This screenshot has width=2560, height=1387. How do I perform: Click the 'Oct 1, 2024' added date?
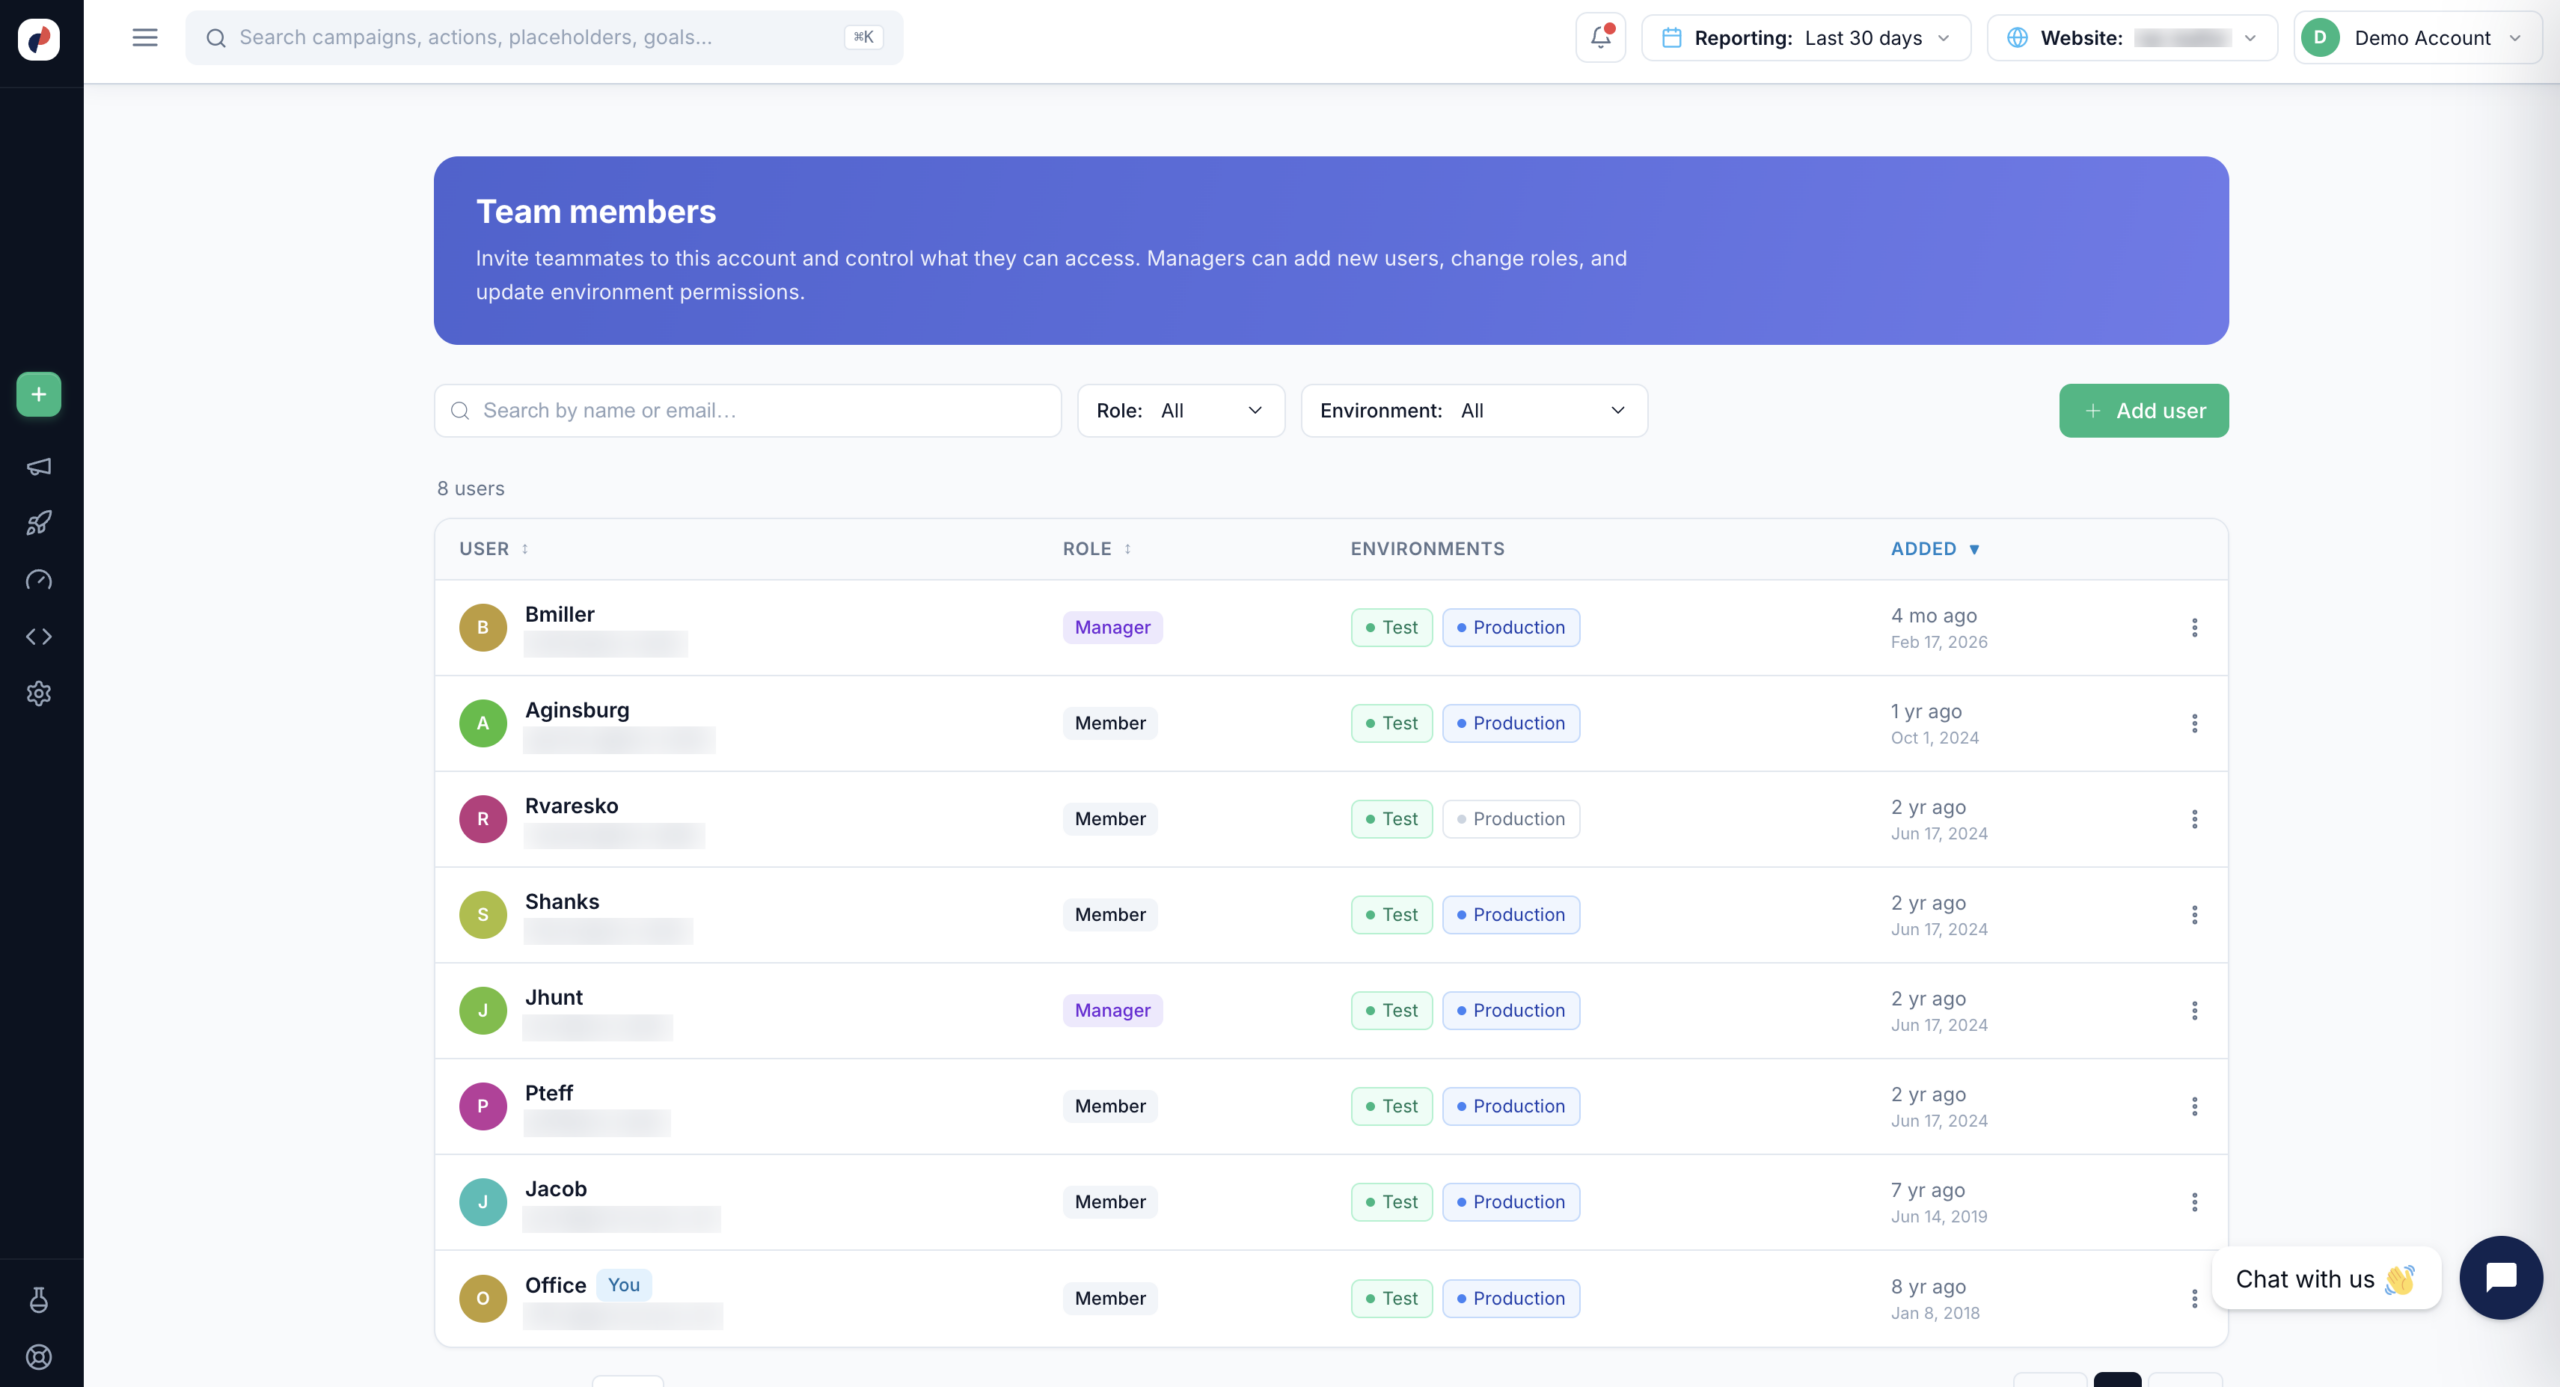coord(1935,738)
